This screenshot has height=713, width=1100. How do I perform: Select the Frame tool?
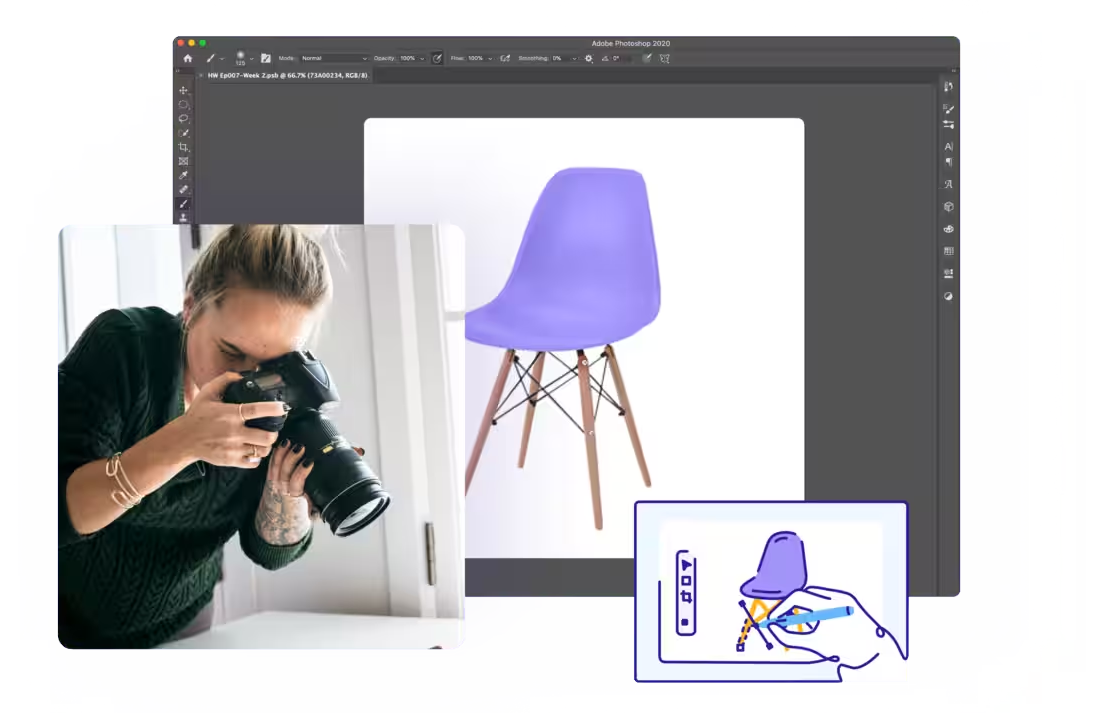[183, 161]
